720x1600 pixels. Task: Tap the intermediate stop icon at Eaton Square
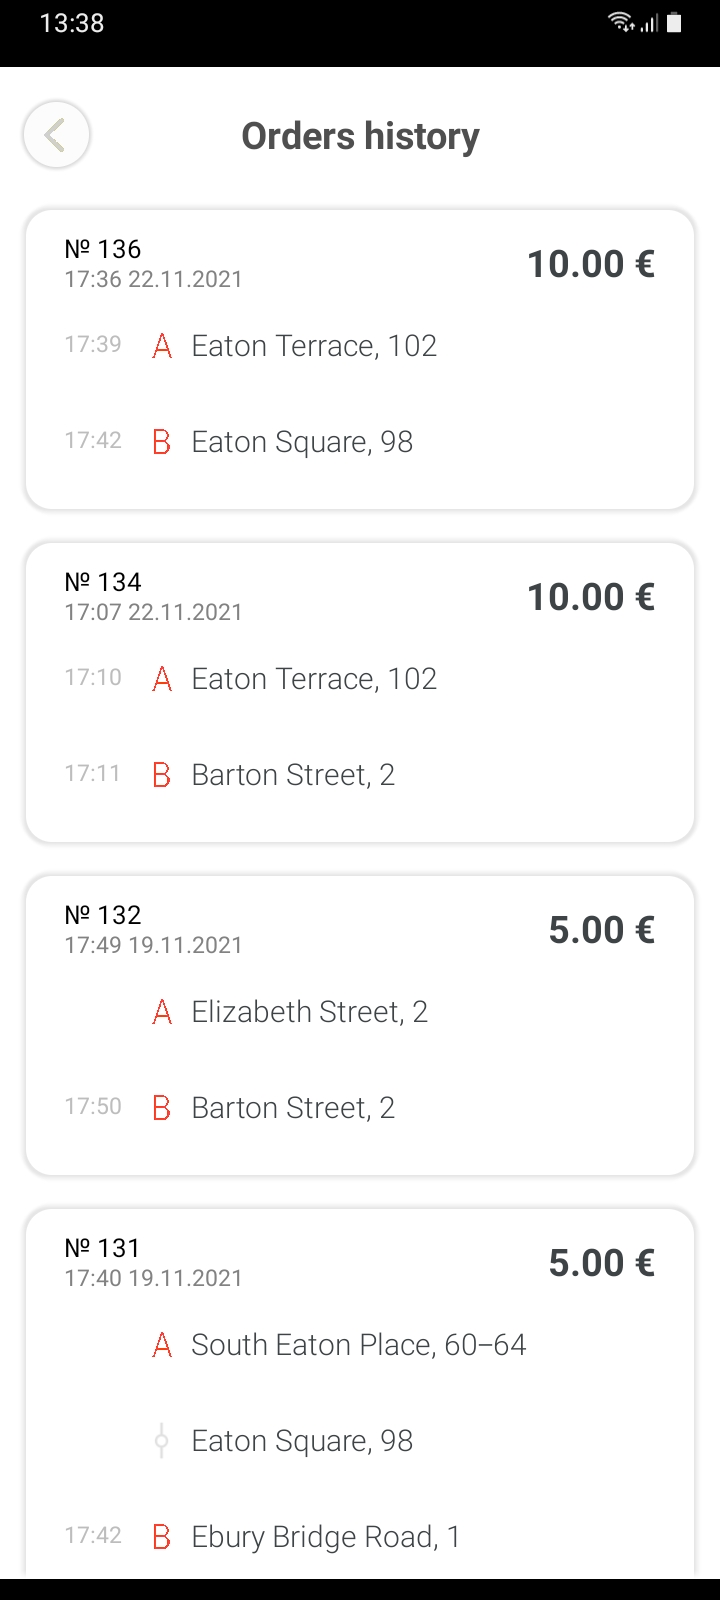tap(161, 1441)
